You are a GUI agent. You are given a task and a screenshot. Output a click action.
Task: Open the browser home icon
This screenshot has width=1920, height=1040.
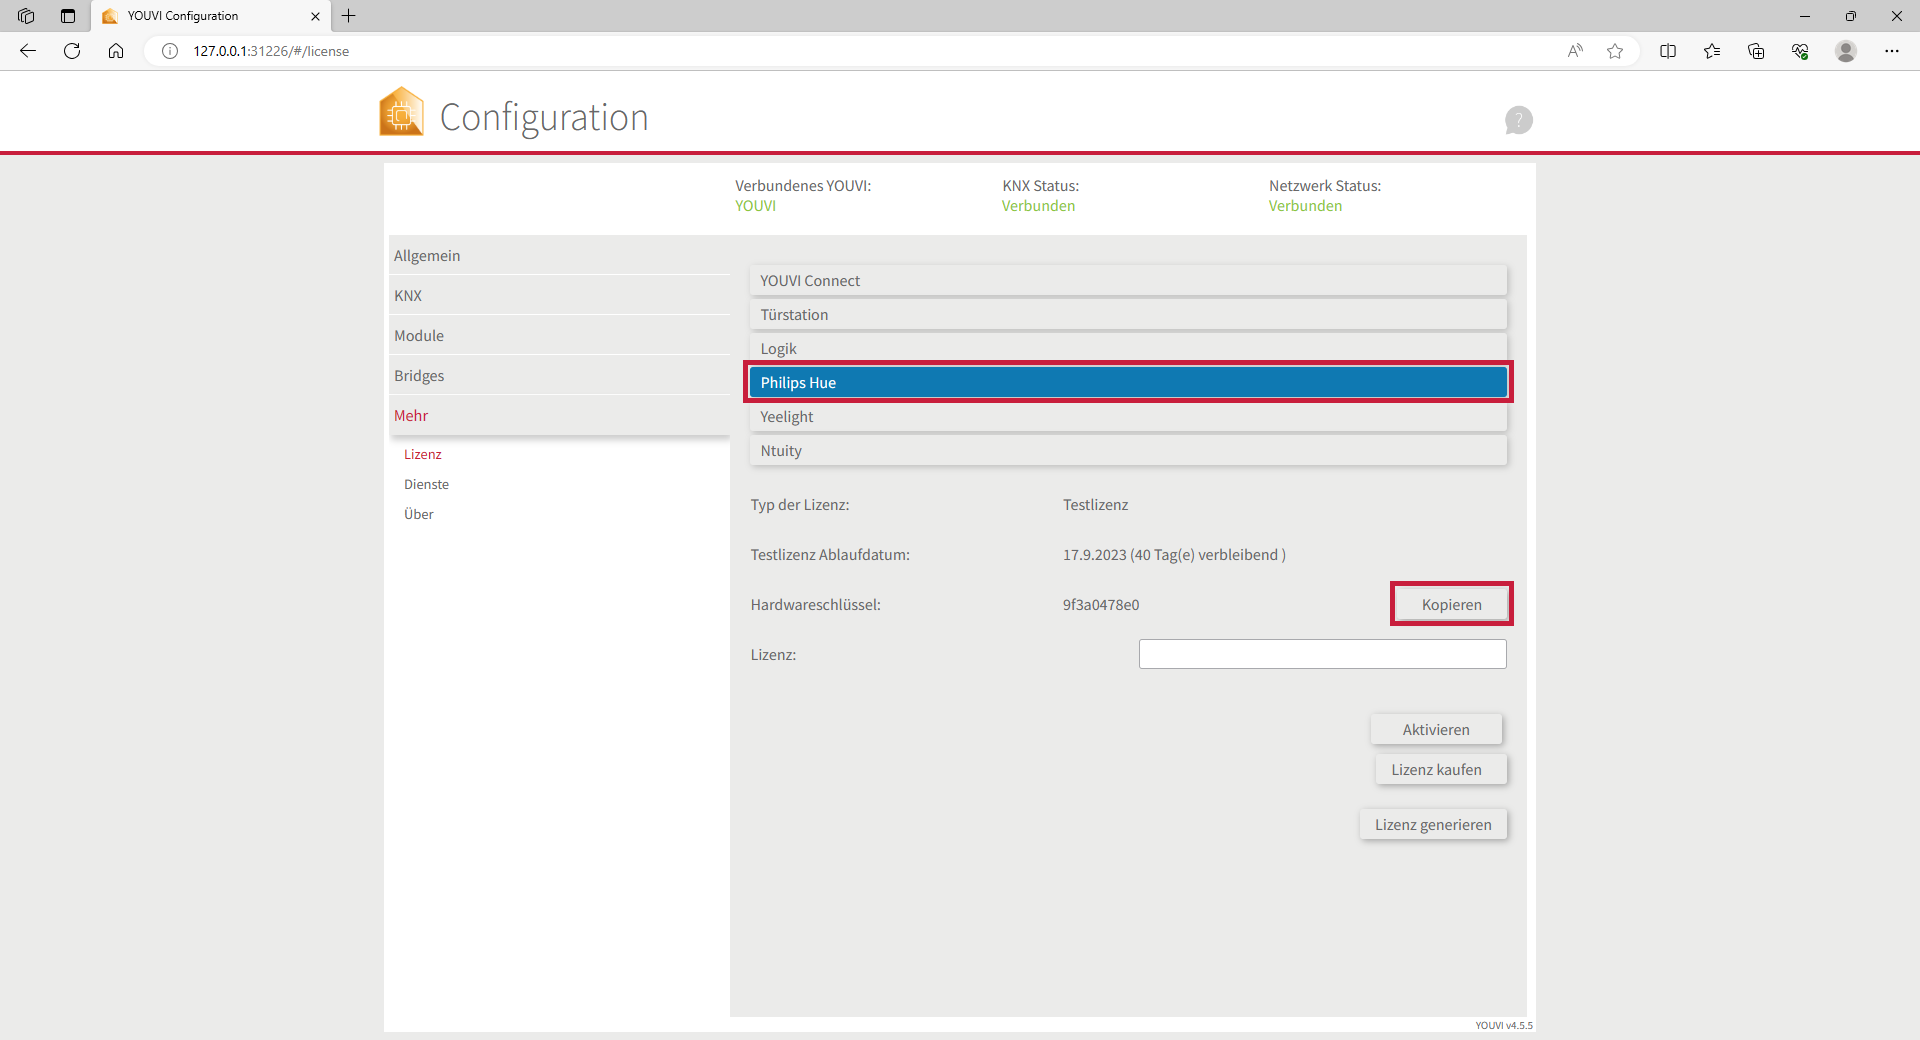click(116, 51)
